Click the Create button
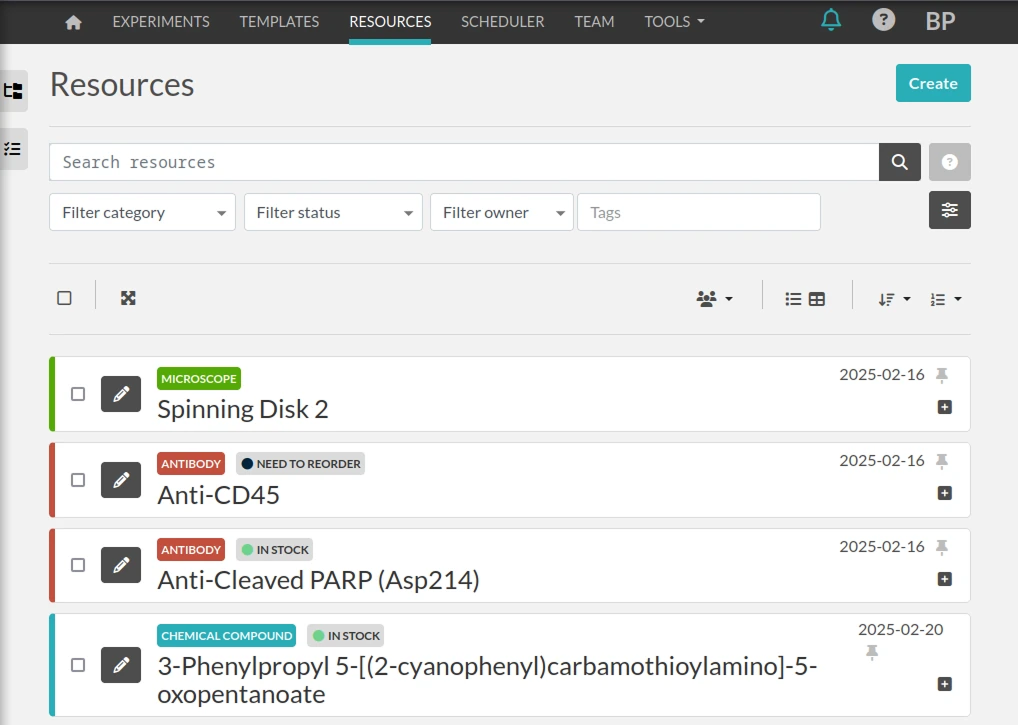This screenshot has height=725, width=1018. point(932,83)
